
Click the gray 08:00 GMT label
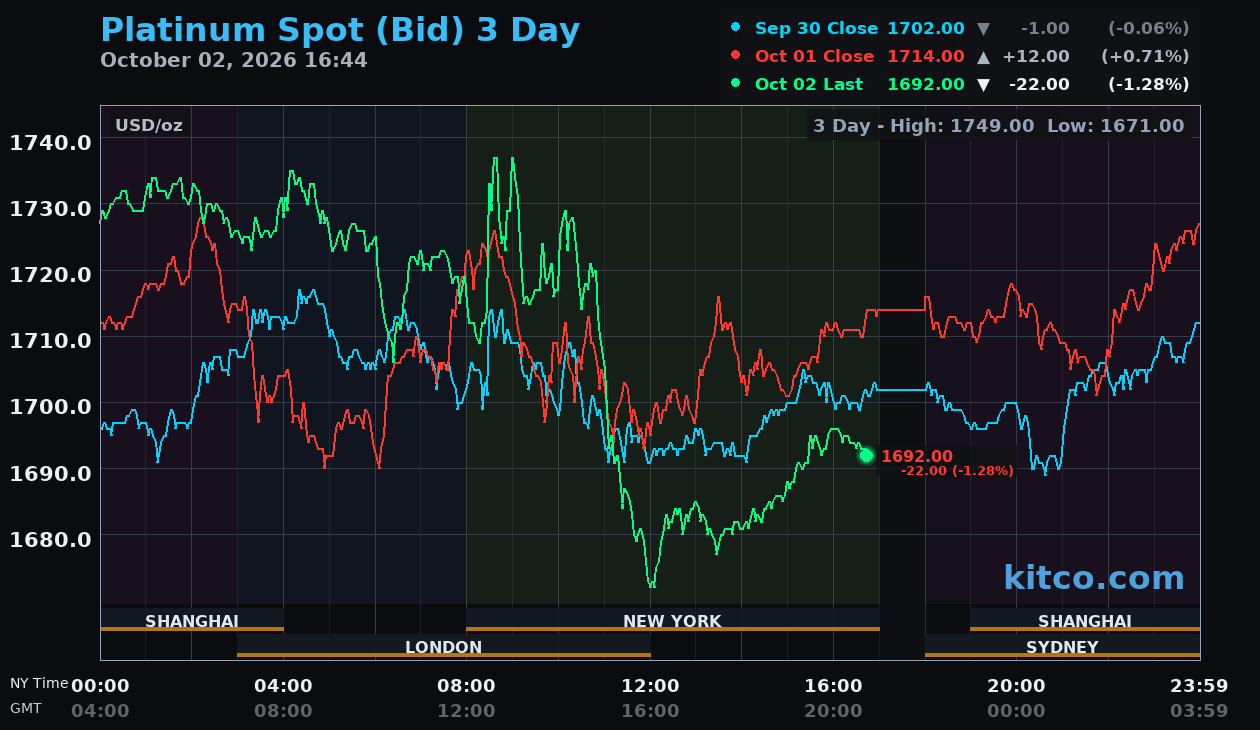pyautogui.click(x=283, y=711)
